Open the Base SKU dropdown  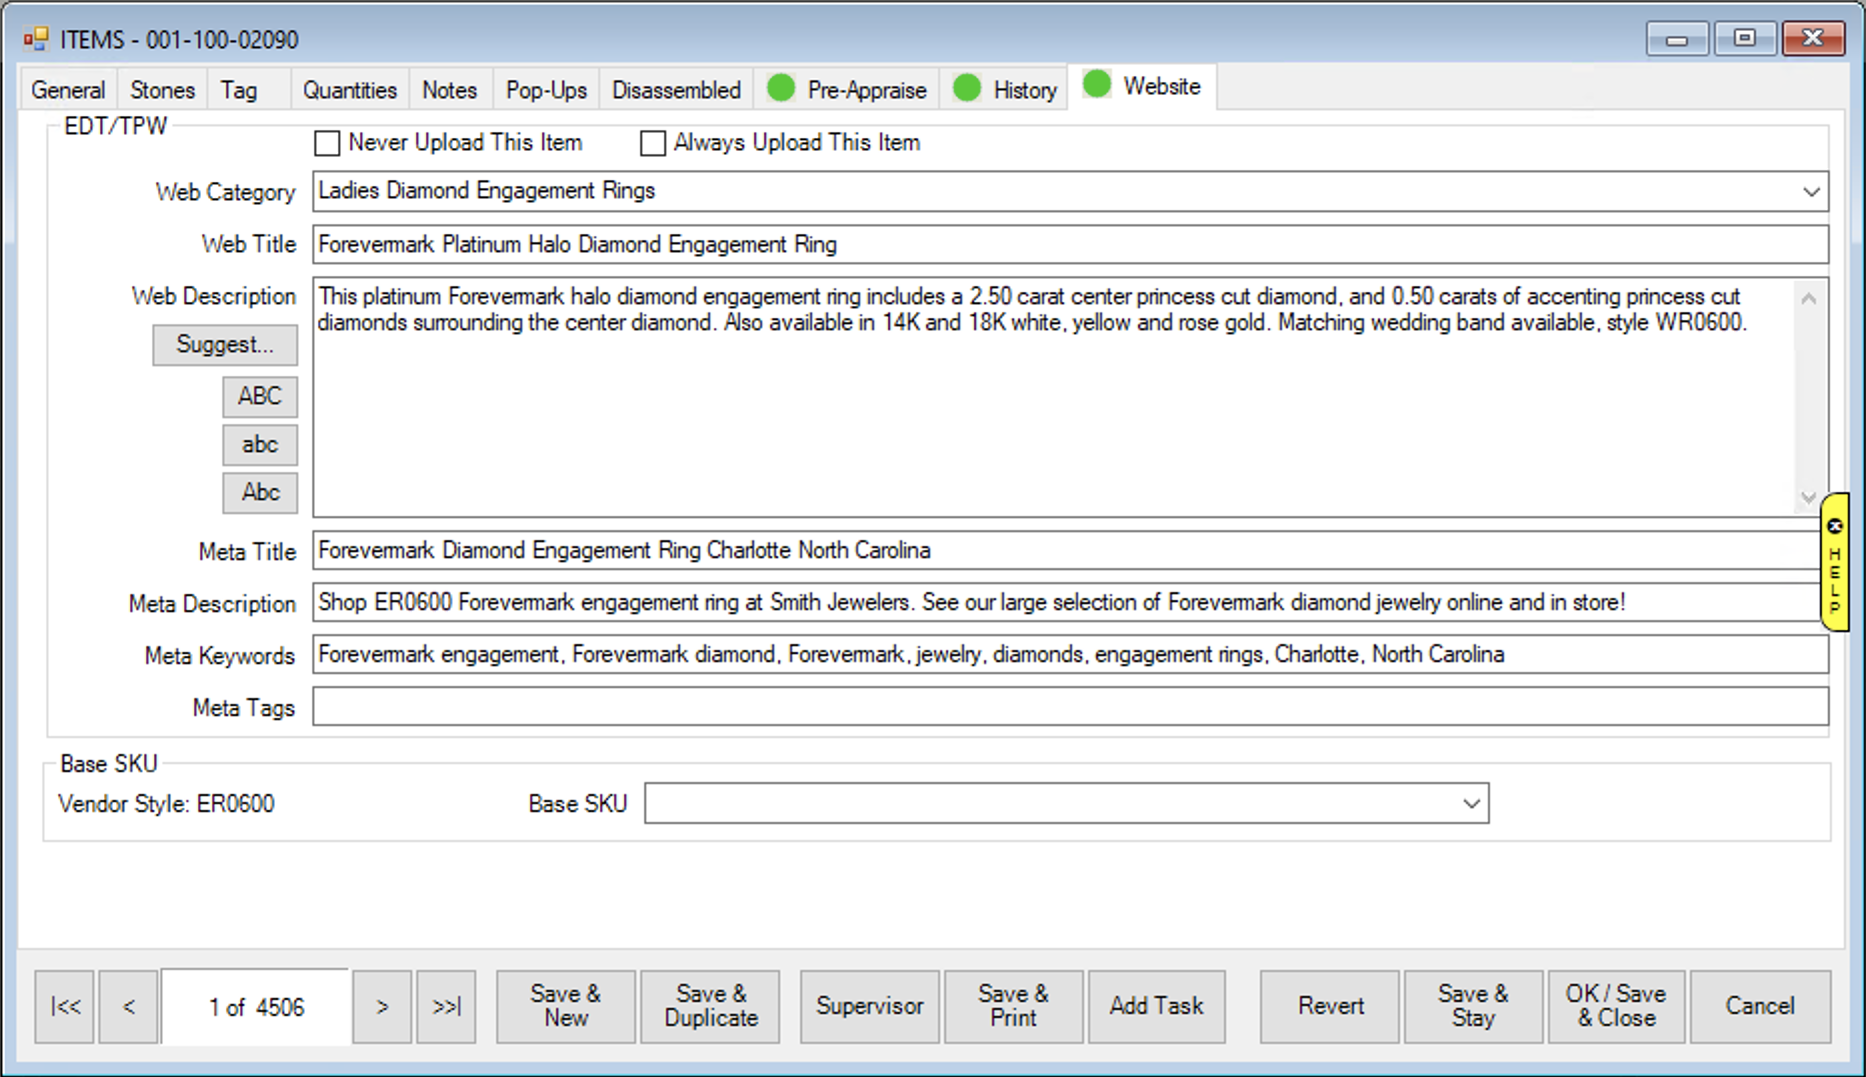[1470, 804]
